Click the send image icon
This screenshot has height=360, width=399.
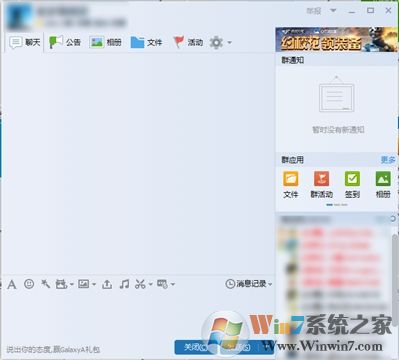click(x=83, y=284)
